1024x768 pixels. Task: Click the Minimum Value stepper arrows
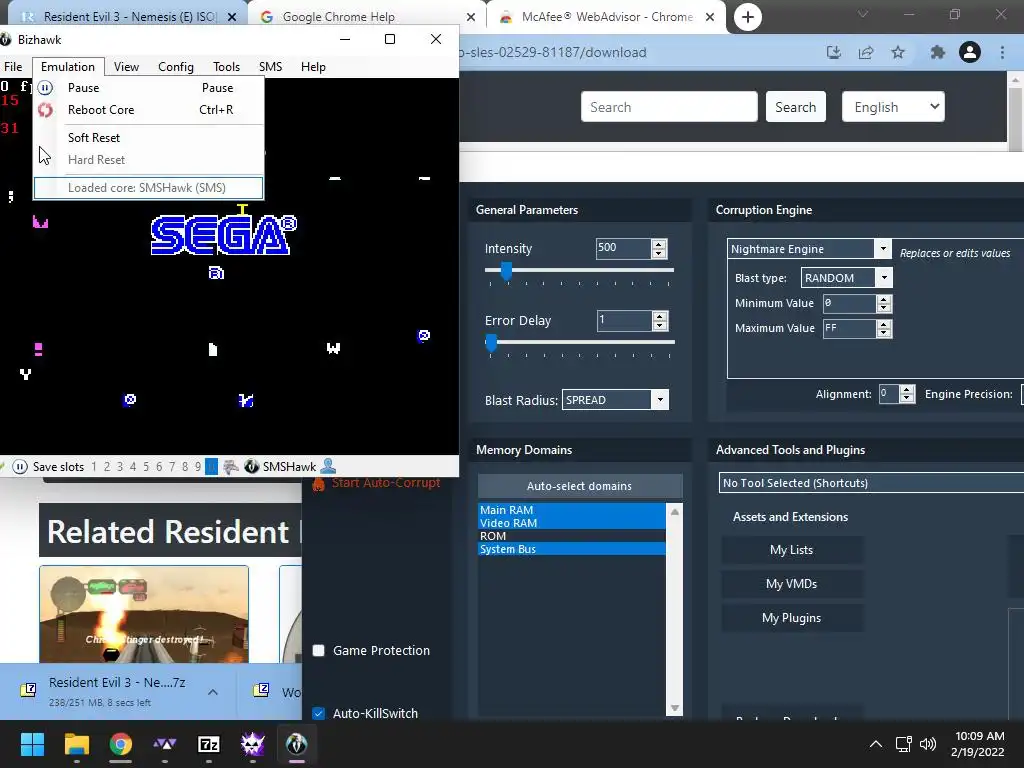pos(884,303)
